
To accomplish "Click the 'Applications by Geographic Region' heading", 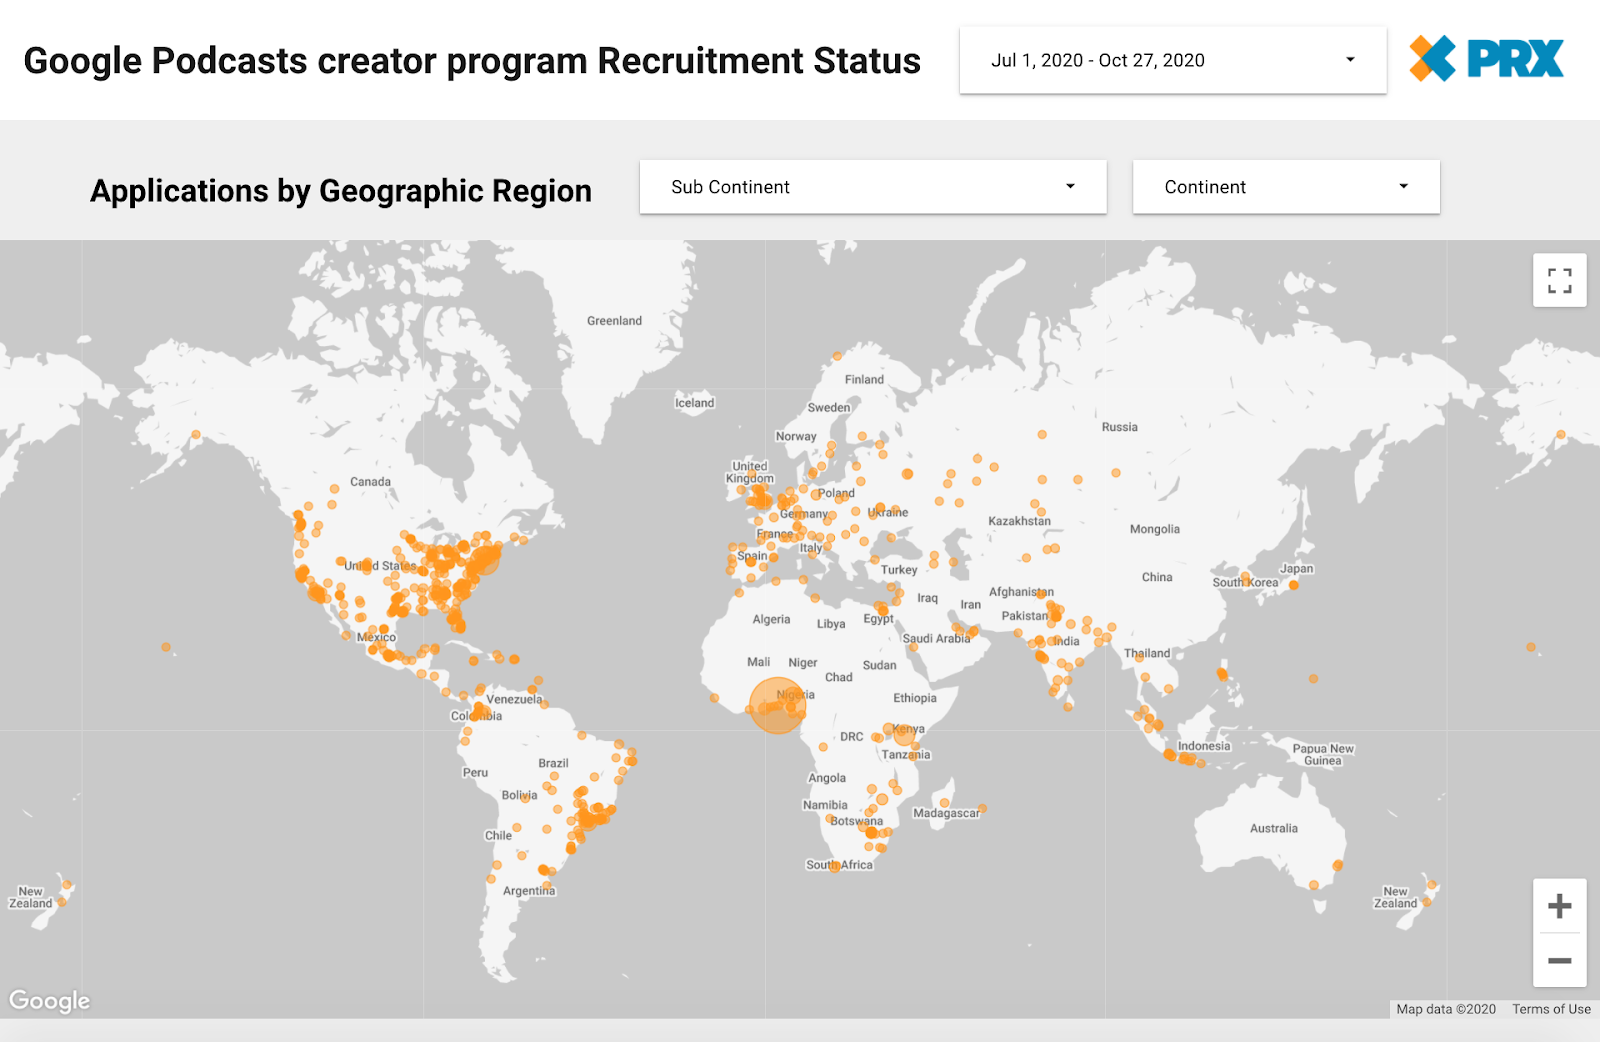I will tap(341, 191).
